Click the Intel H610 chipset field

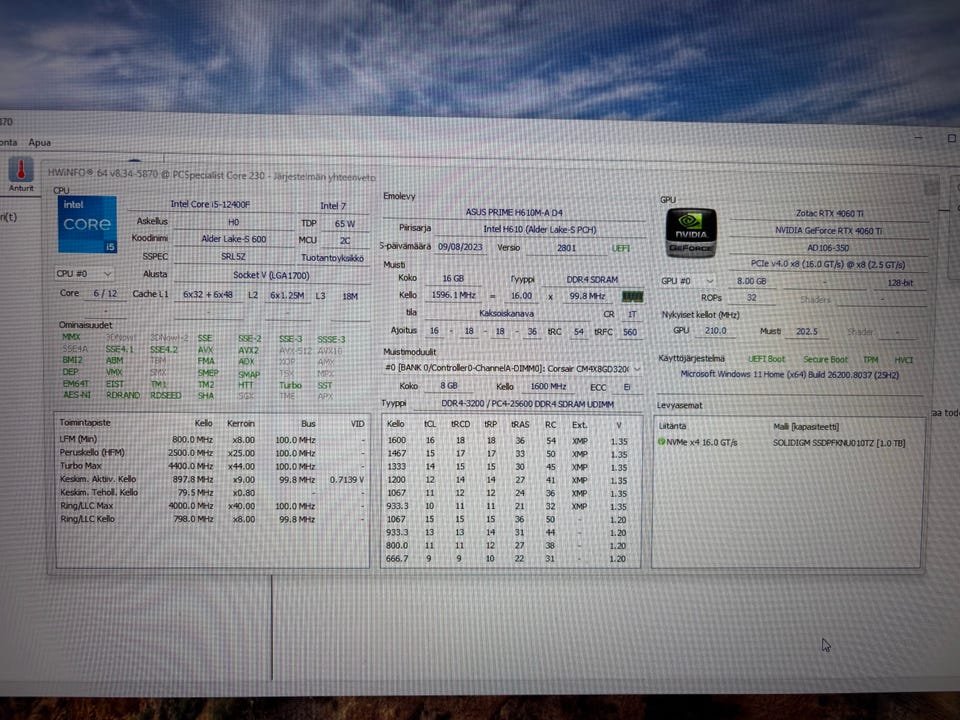point(539,230)
